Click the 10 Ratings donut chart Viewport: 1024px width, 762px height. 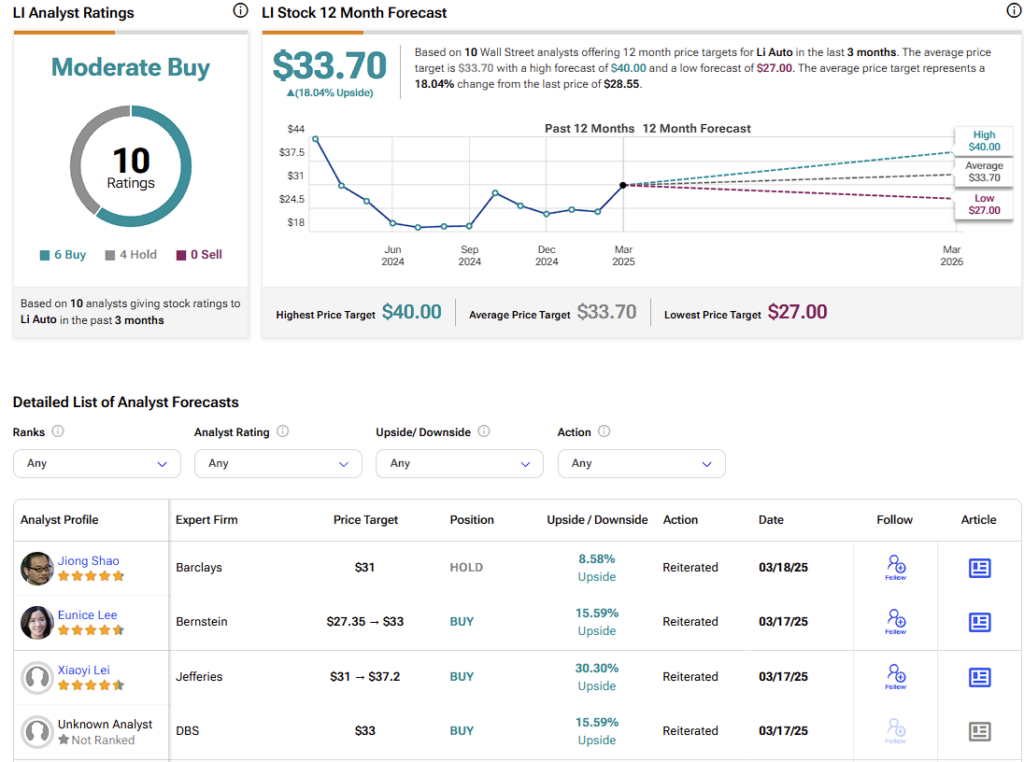(131, 166)
